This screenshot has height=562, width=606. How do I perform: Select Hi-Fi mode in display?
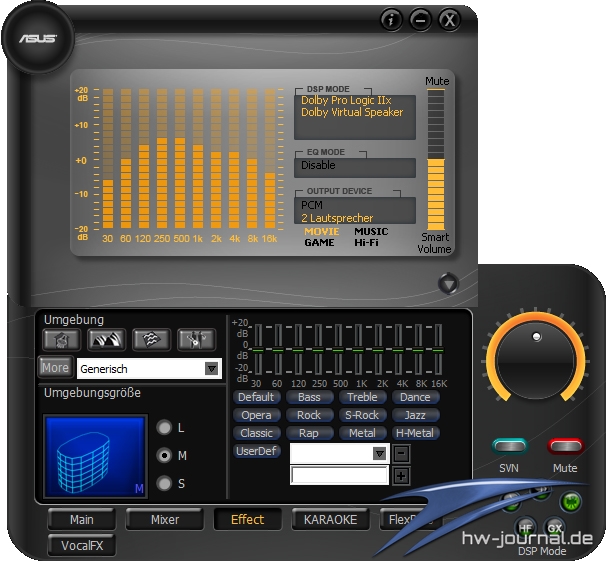coord(366,243)
